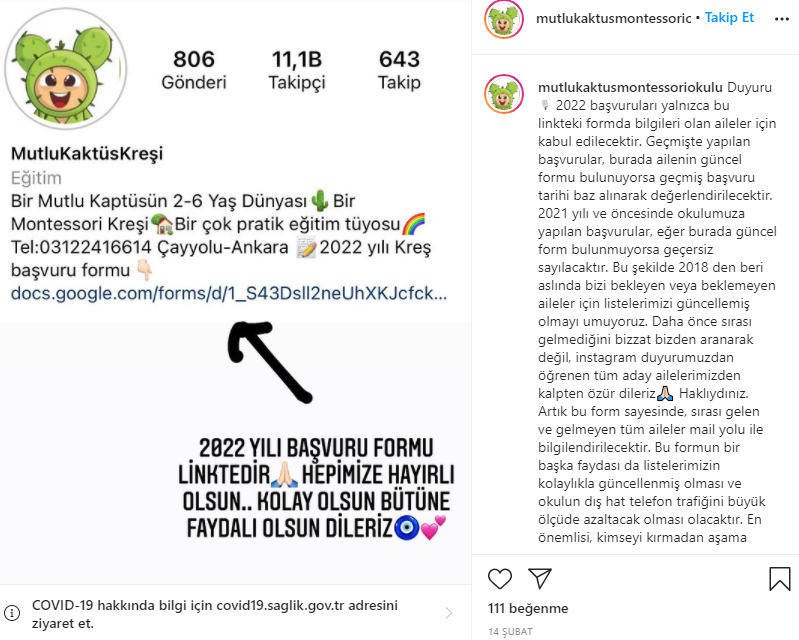Image resolution: width=799 pixels, height=640 pixels.
Task: Open covid19.saglik.gov.tr information banner text
Action: 215,614
